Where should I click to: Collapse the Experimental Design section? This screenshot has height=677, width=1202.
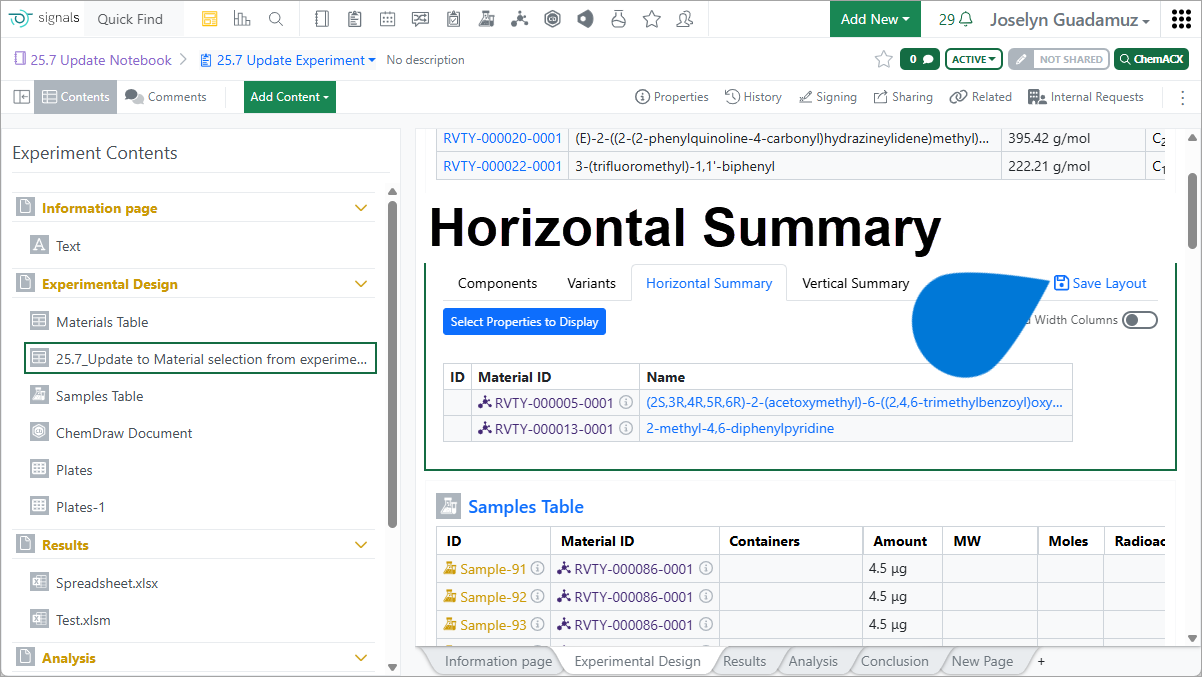(361, 284)
